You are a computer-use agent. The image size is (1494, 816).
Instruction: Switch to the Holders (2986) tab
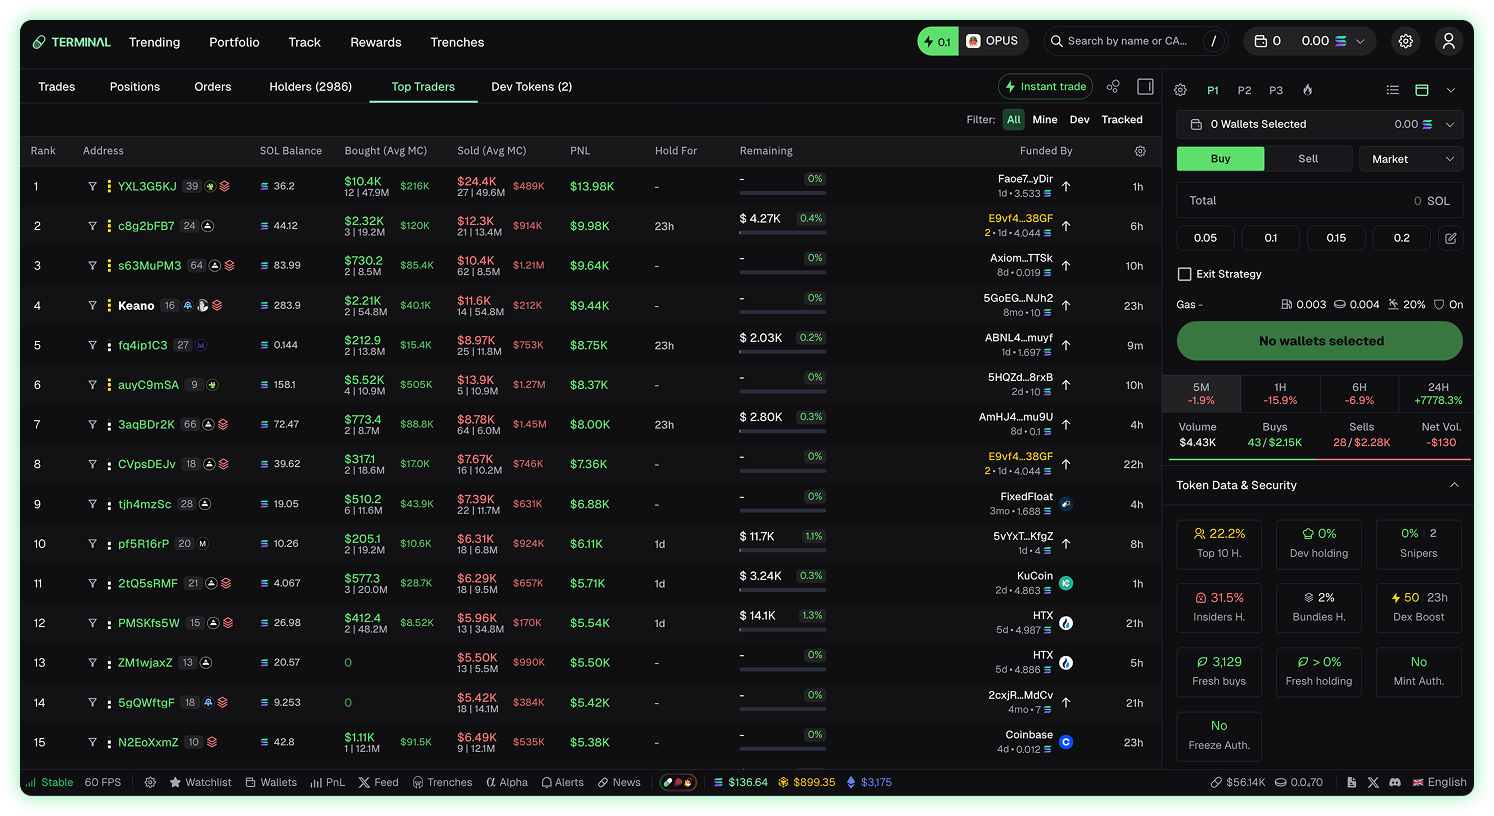pos(310,87)
